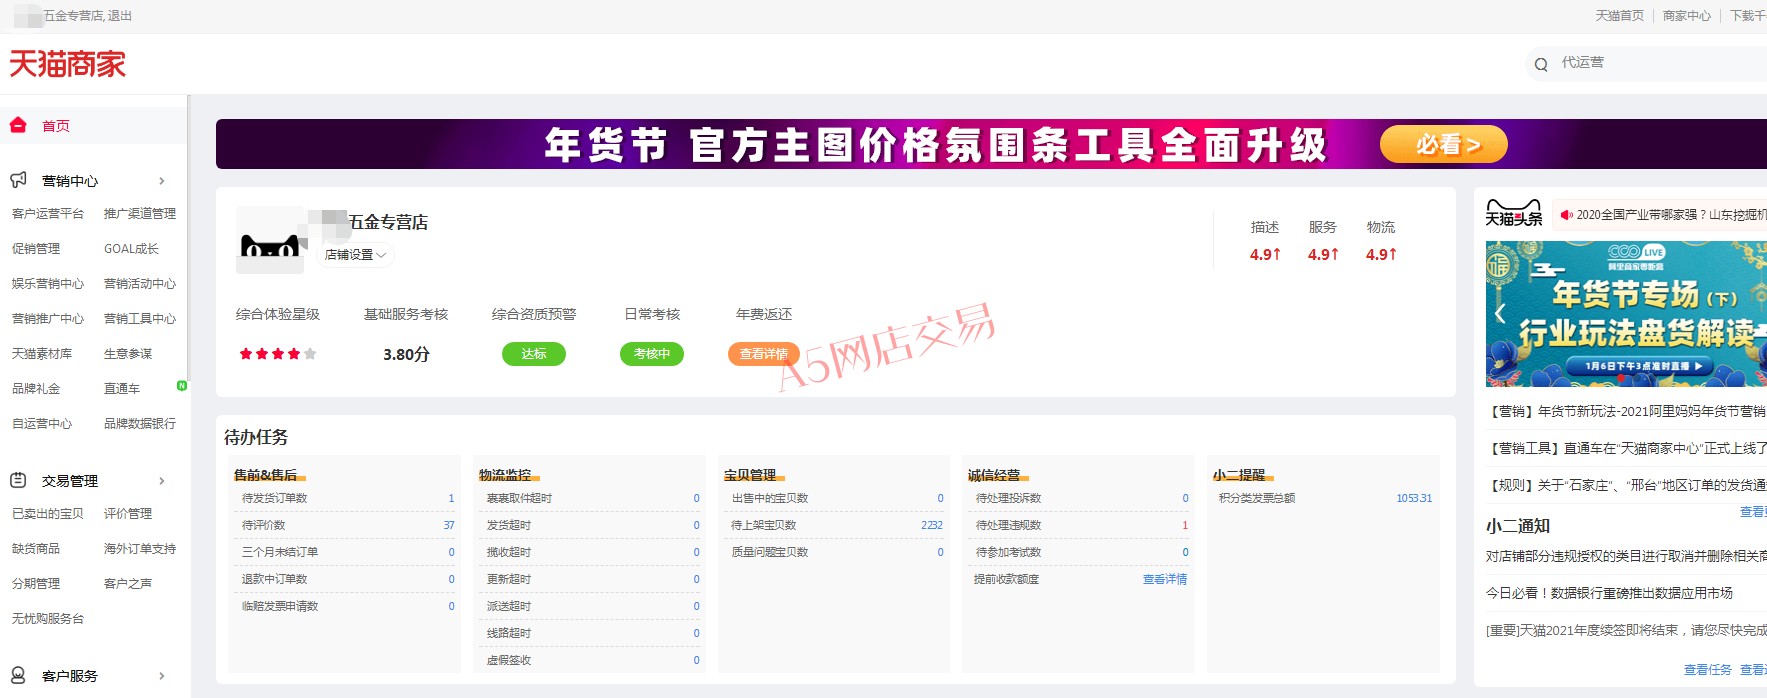
Task: Click the 出售中的宝贝数 row
Action: [836, 498]
